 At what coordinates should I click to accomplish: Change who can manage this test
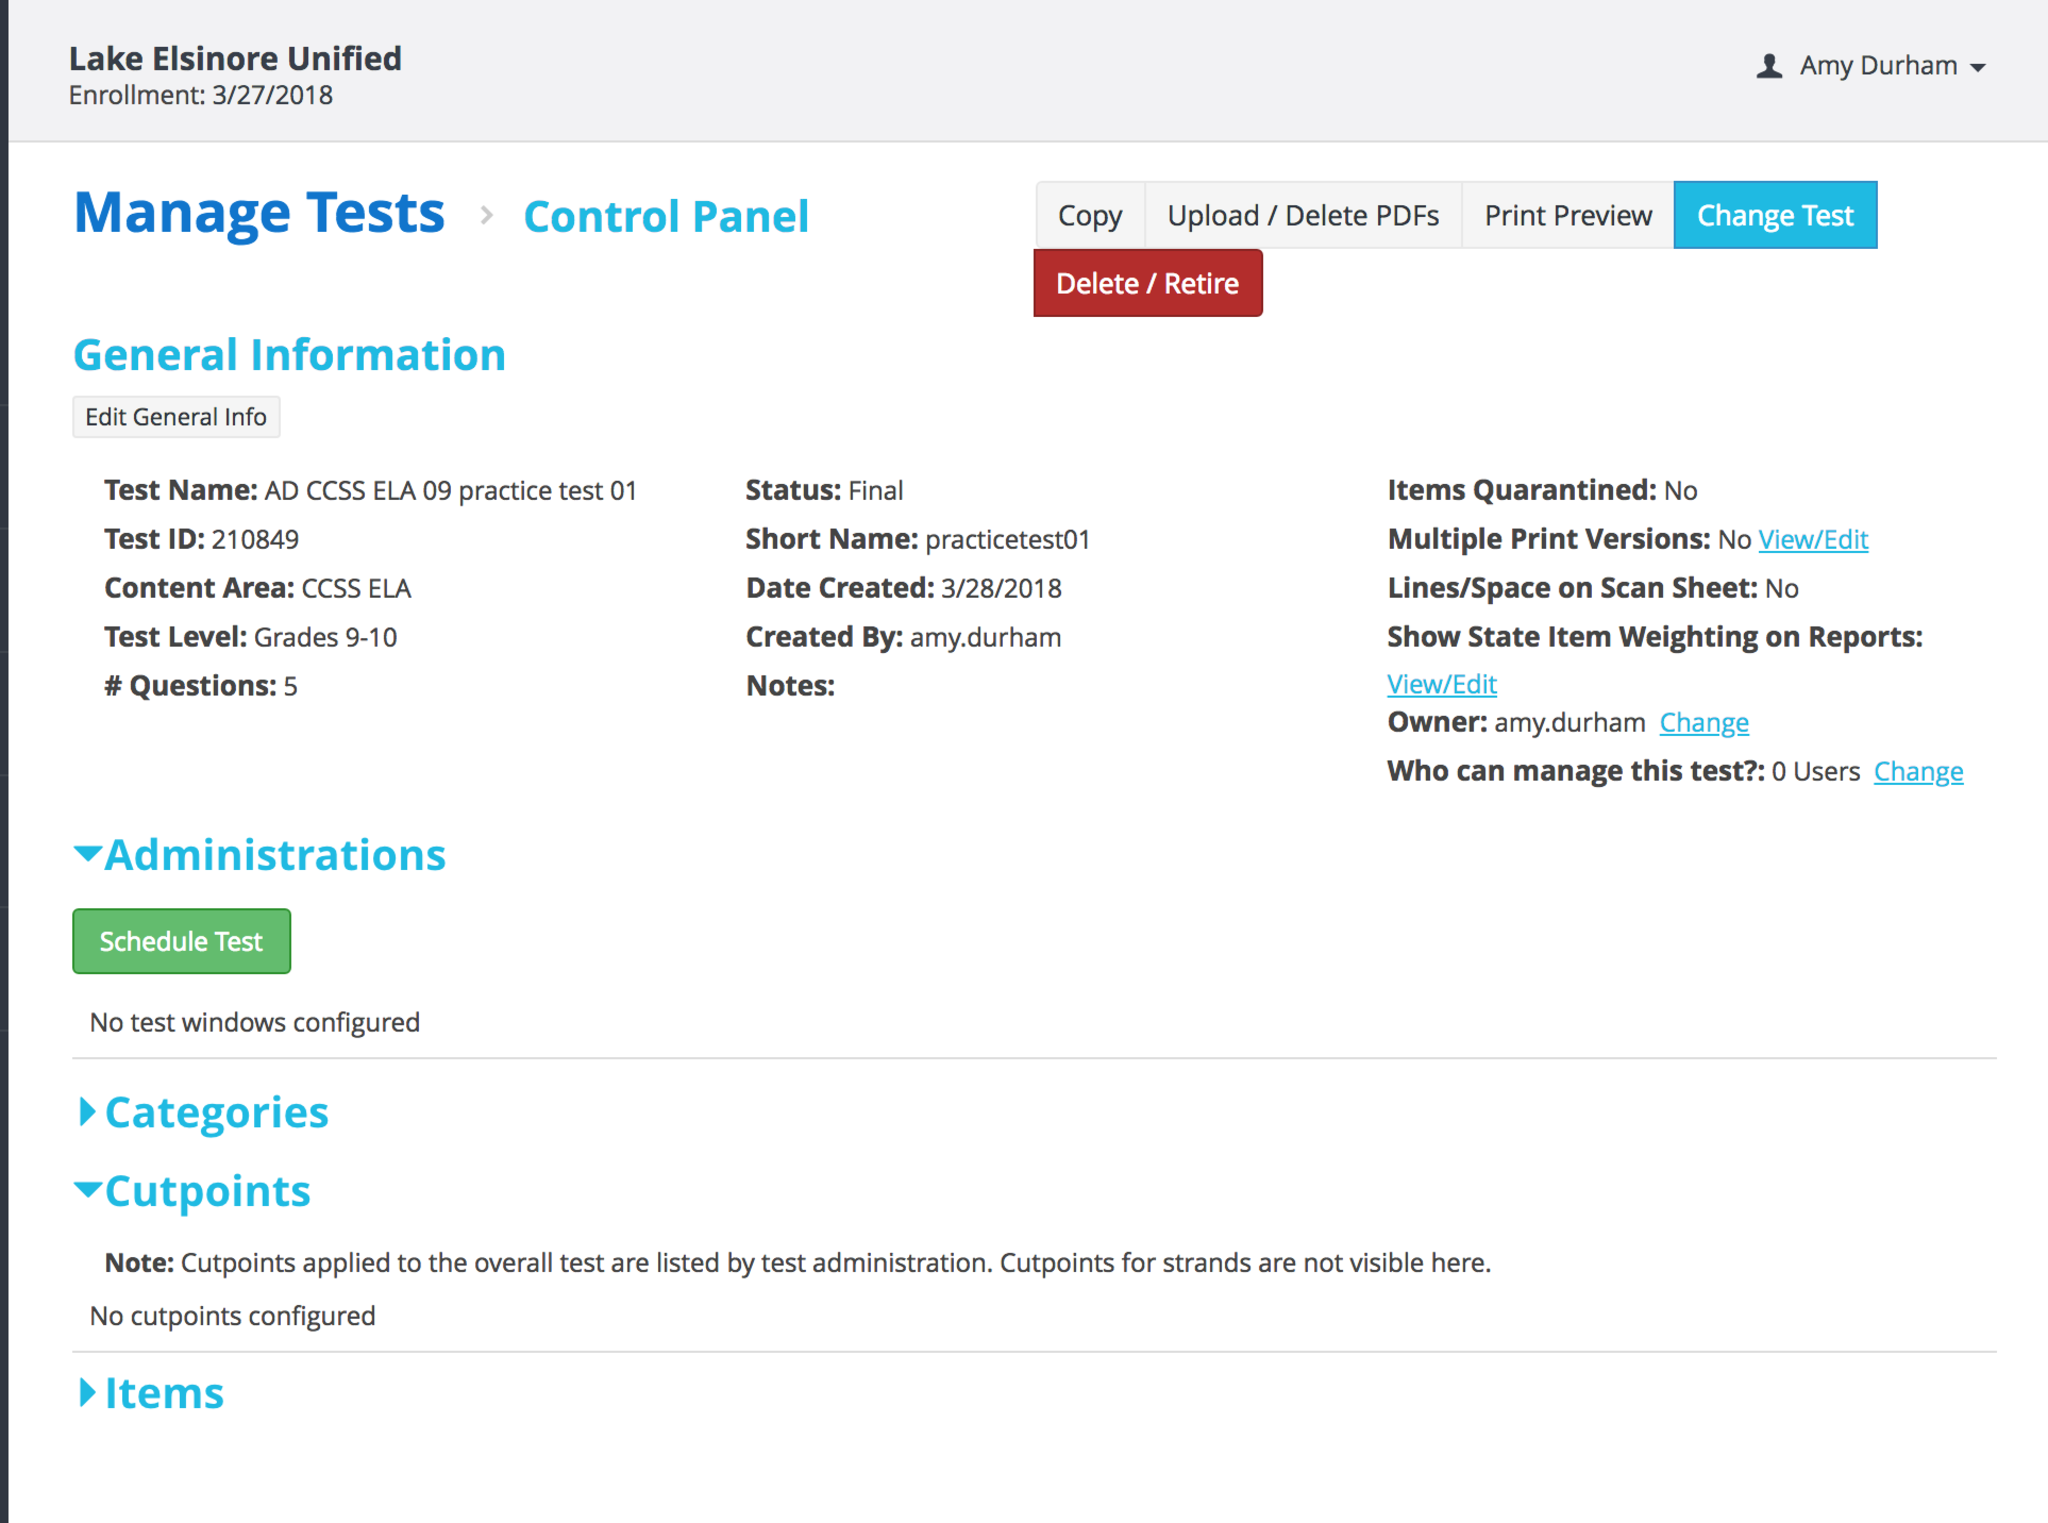pyautogui.click(x=1917, y=771)
